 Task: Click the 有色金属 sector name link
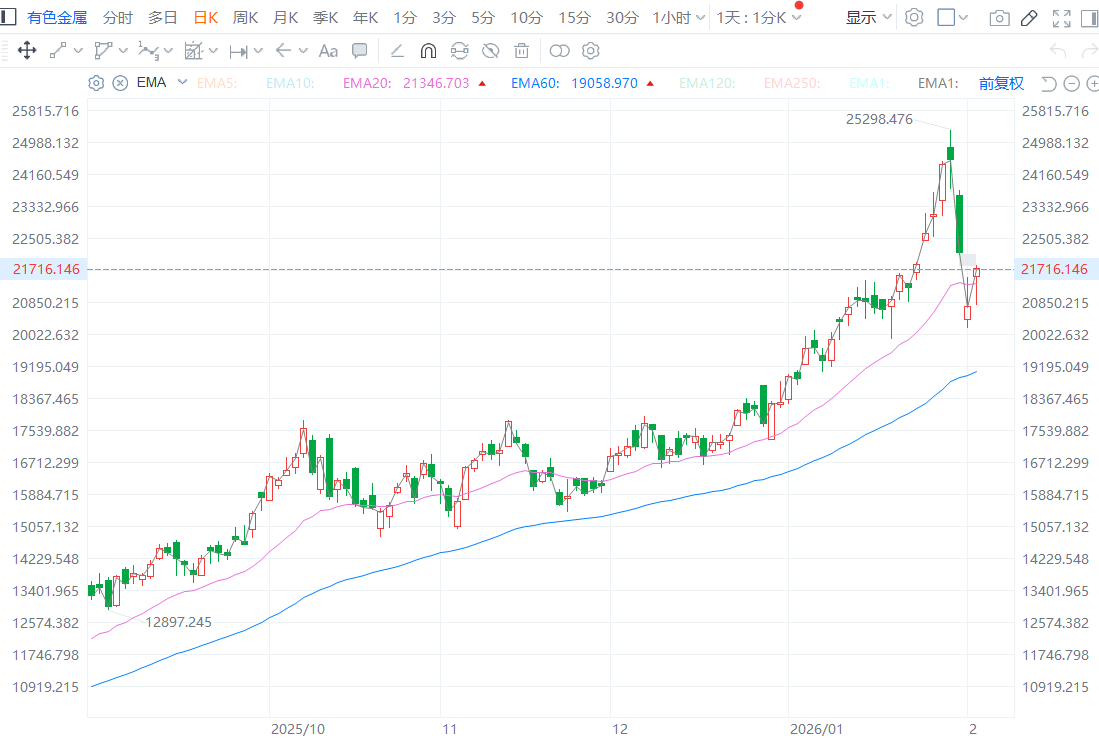tap(57, 18)
